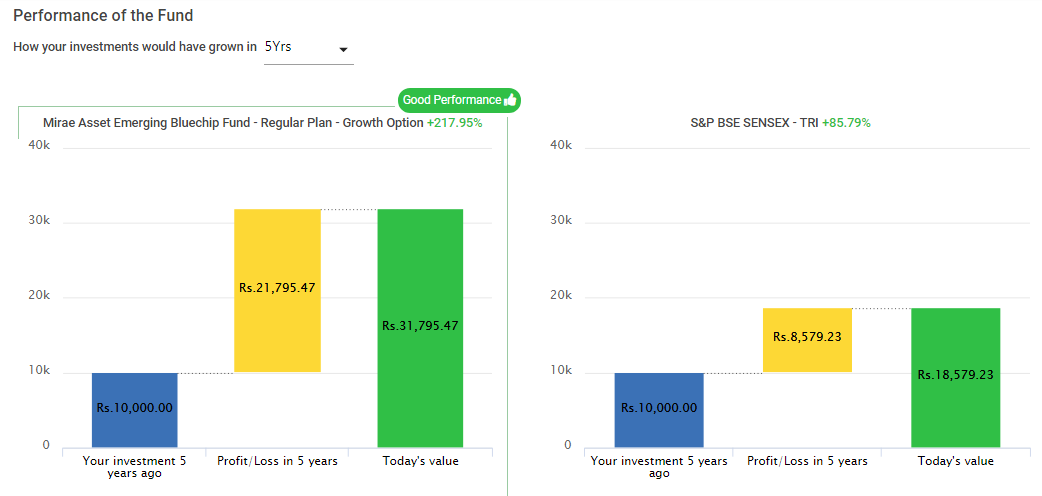Select the 5Yrs text in period selector
This screenshot has height=496, width=1042.
click(x=279, y=47)
